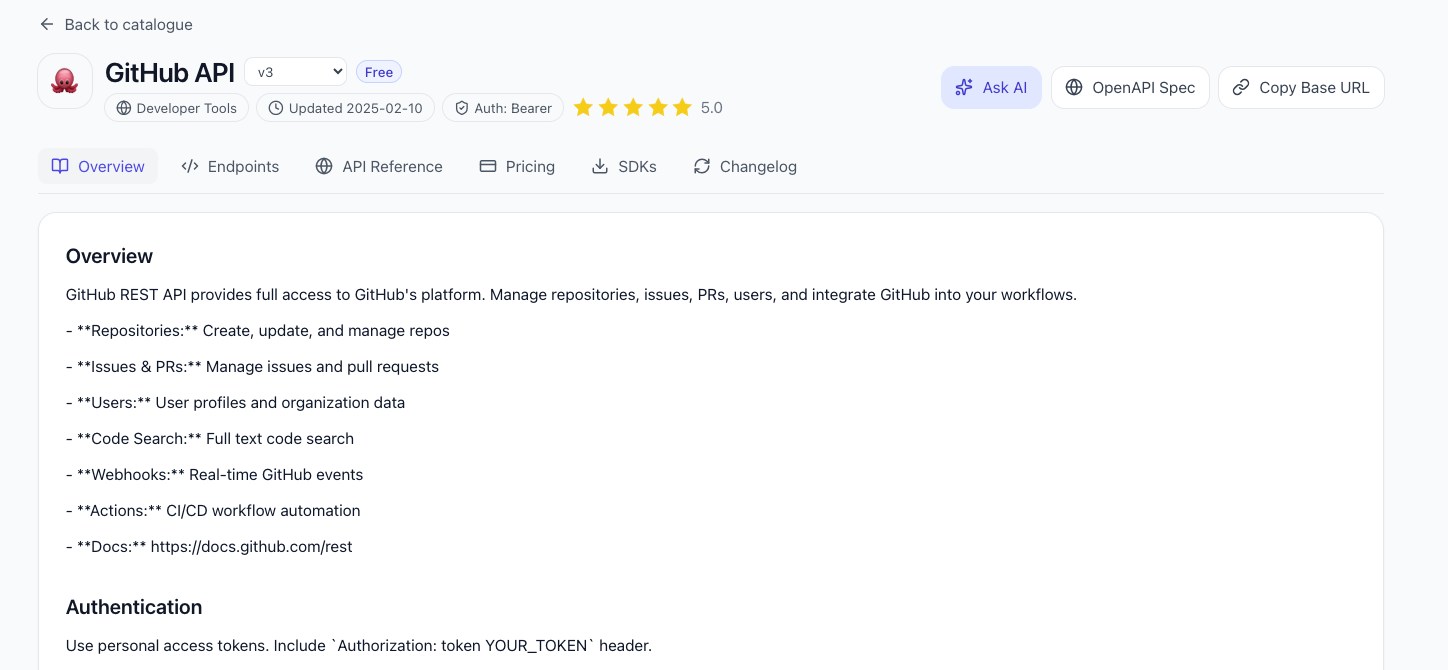Click the octopus GitHub API logo
This screenshot has height=670, width=1448.
coord(64,80)
